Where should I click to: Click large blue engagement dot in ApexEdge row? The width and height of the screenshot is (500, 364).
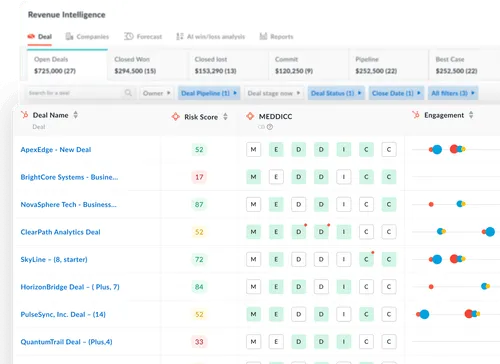click(x=437, y=149)
